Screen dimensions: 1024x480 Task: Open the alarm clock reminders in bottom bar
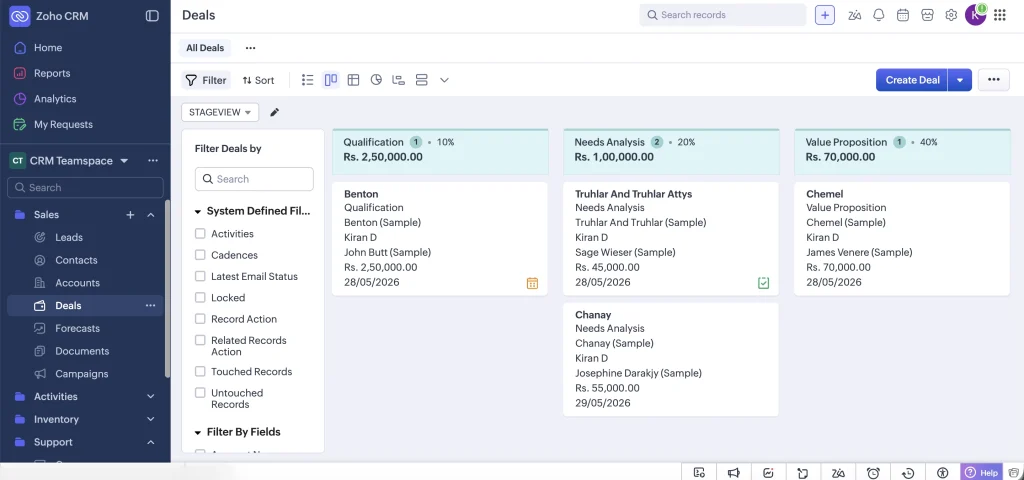click(873, 472)
